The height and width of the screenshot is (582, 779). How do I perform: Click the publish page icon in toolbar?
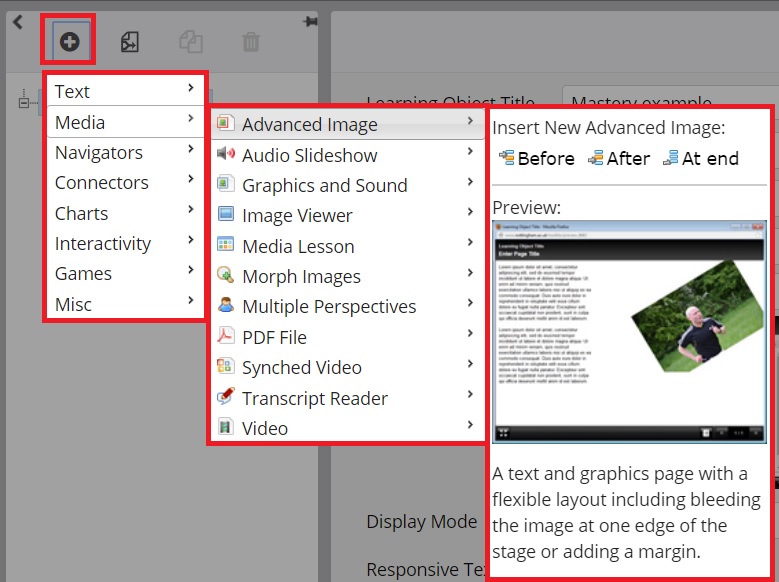[130, 42]
